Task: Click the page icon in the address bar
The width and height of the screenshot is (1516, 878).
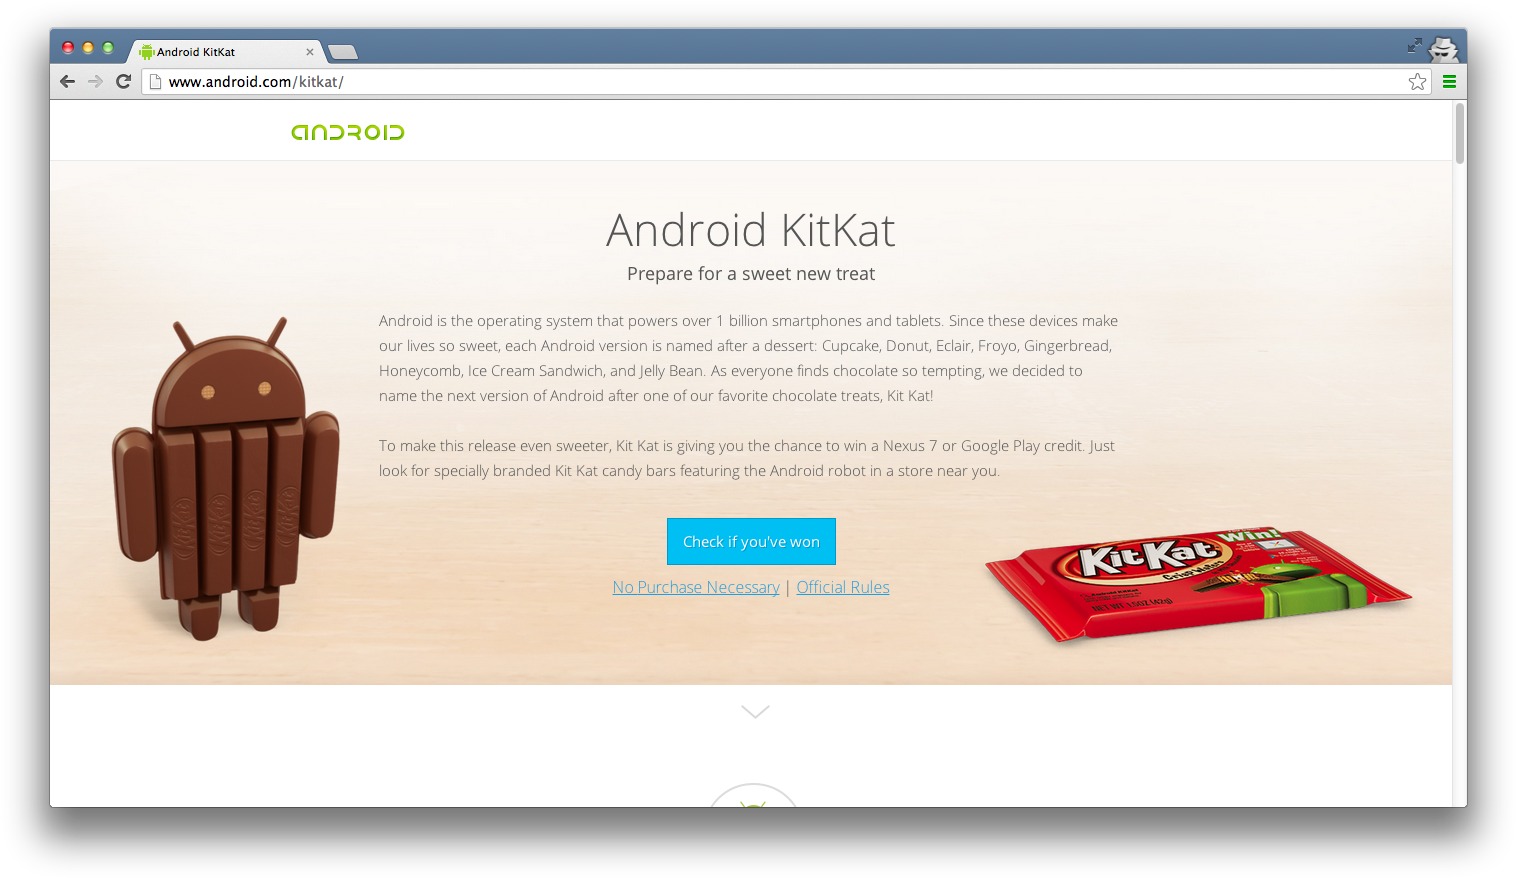Action: tap(155, 82)
